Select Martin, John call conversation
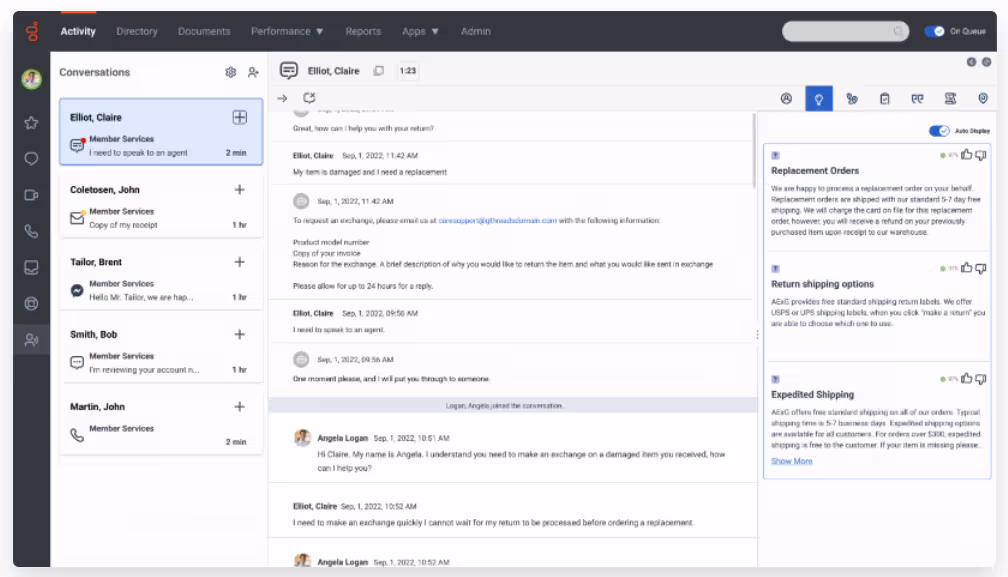This screenshot has width=1008, height=577. [161, 423]
